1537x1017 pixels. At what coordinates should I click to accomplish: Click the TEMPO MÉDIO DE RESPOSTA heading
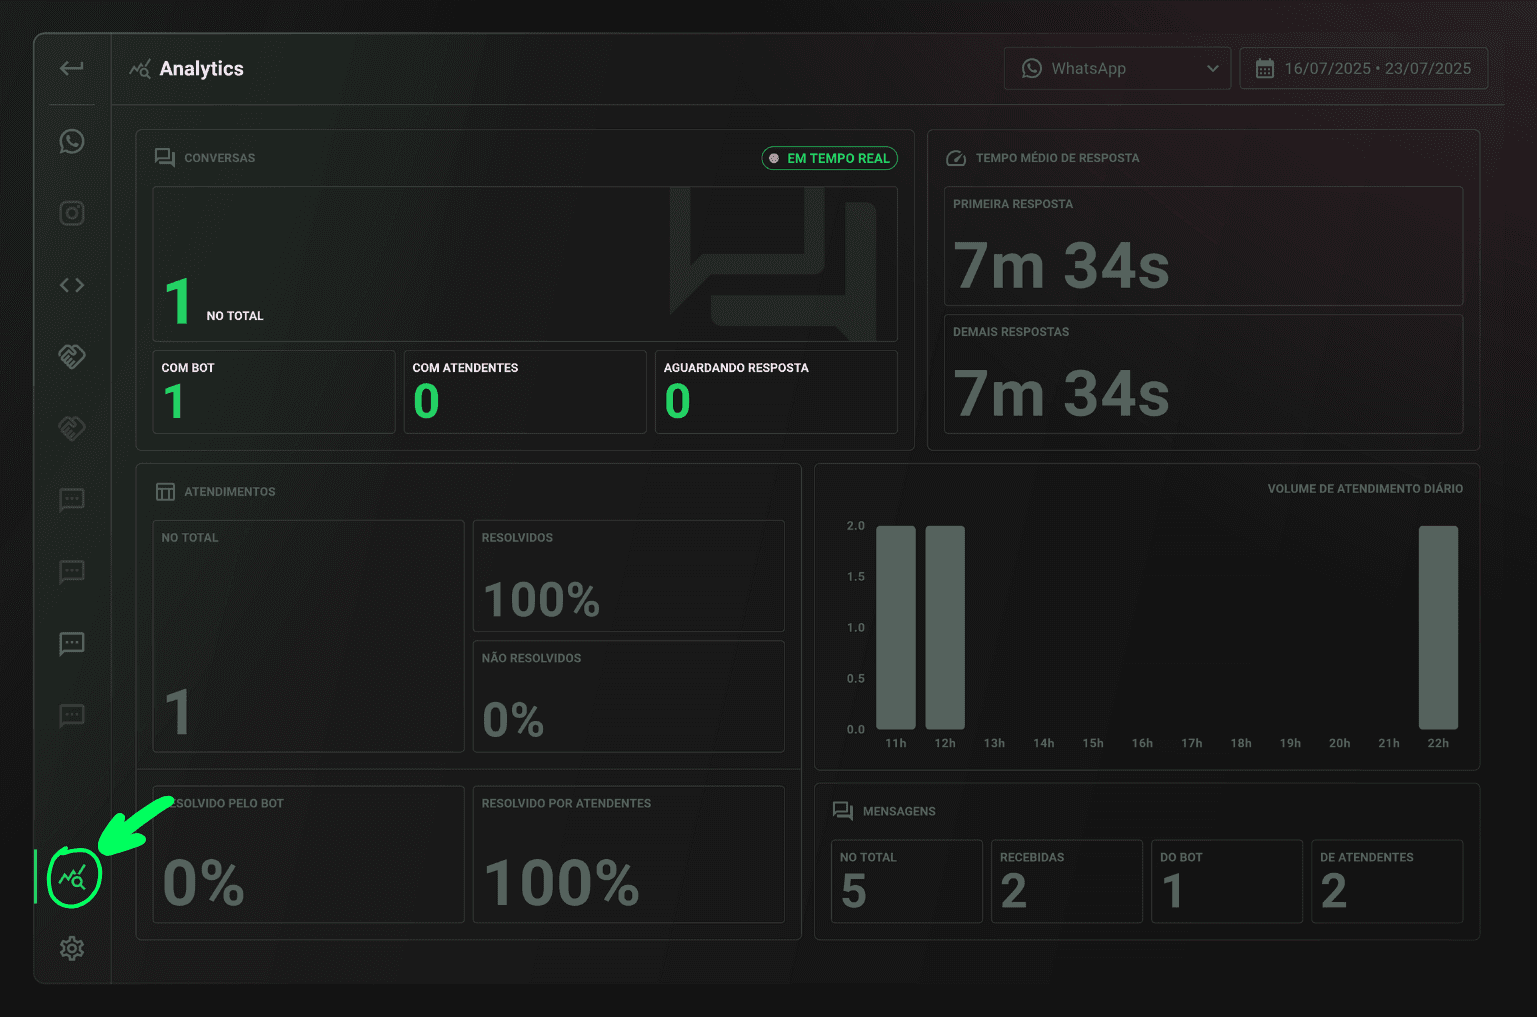(x=1057, y=158)
